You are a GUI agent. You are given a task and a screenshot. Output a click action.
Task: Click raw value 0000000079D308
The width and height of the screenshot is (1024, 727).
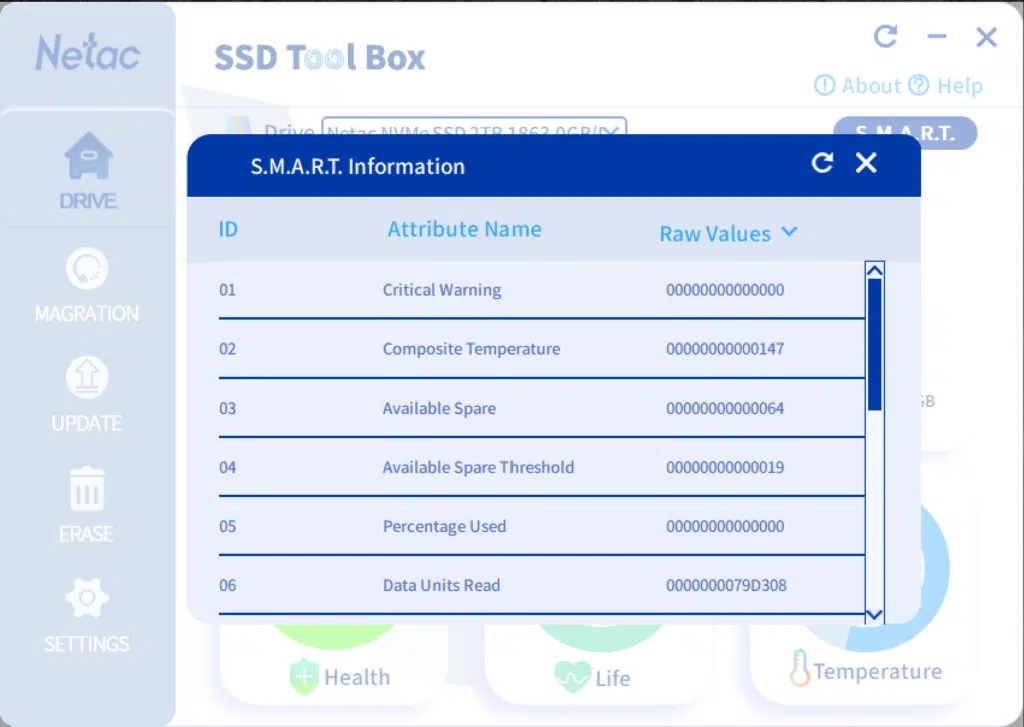[x=726, y=585]
